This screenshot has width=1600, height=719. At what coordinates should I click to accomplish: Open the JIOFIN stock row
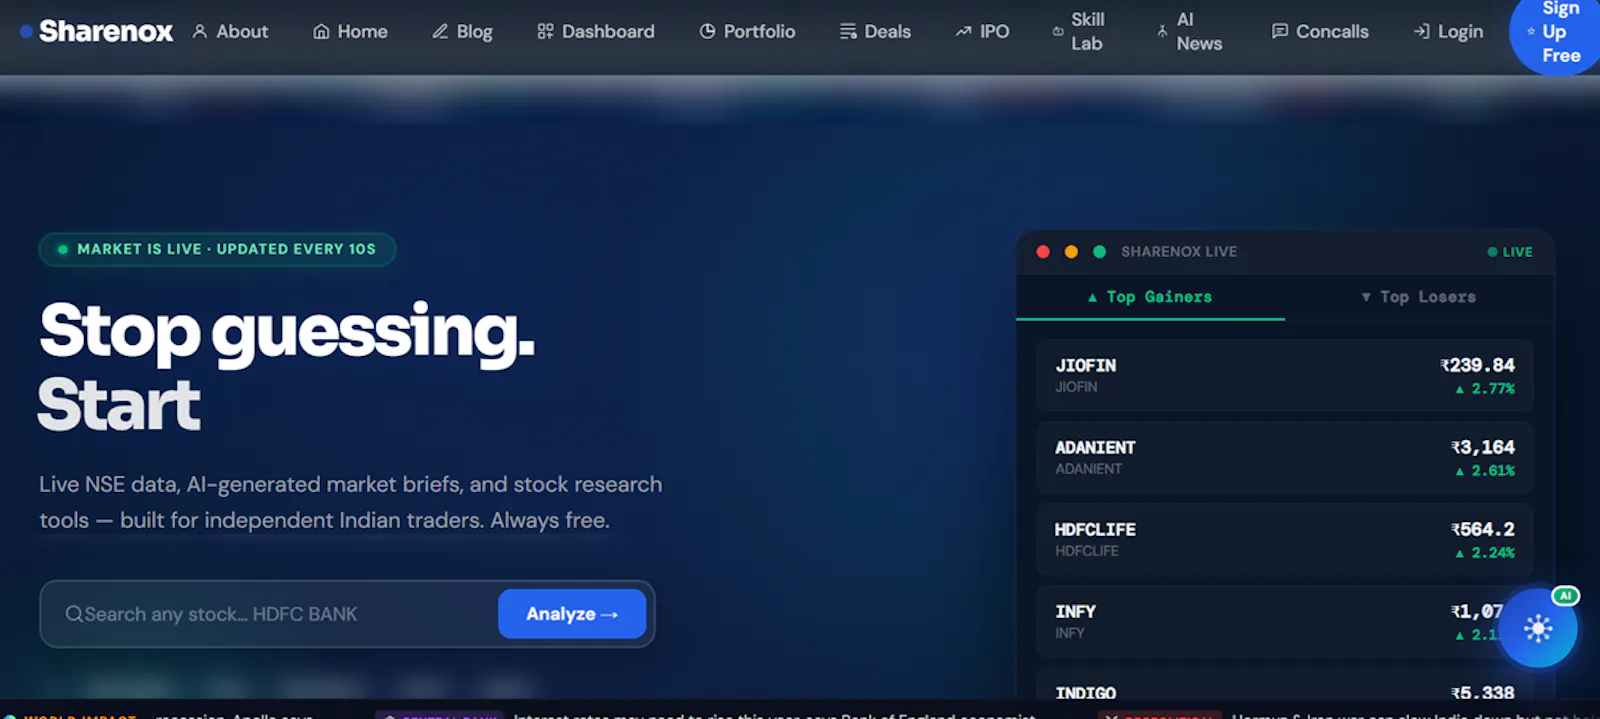tap(1285, 375)
